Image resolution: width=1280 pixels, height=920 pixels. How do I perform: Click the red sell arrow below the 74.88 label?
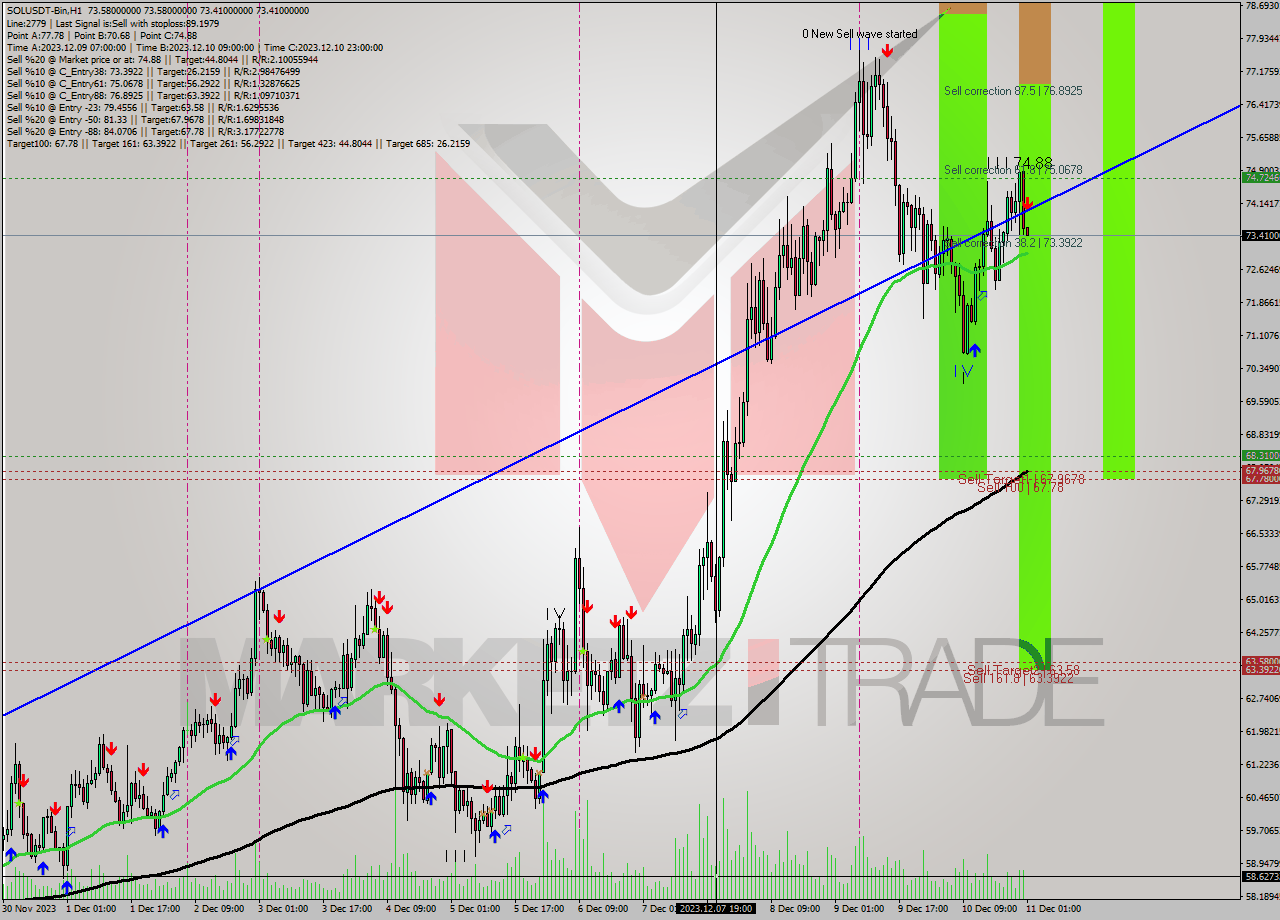click(x=1027, y=204)
